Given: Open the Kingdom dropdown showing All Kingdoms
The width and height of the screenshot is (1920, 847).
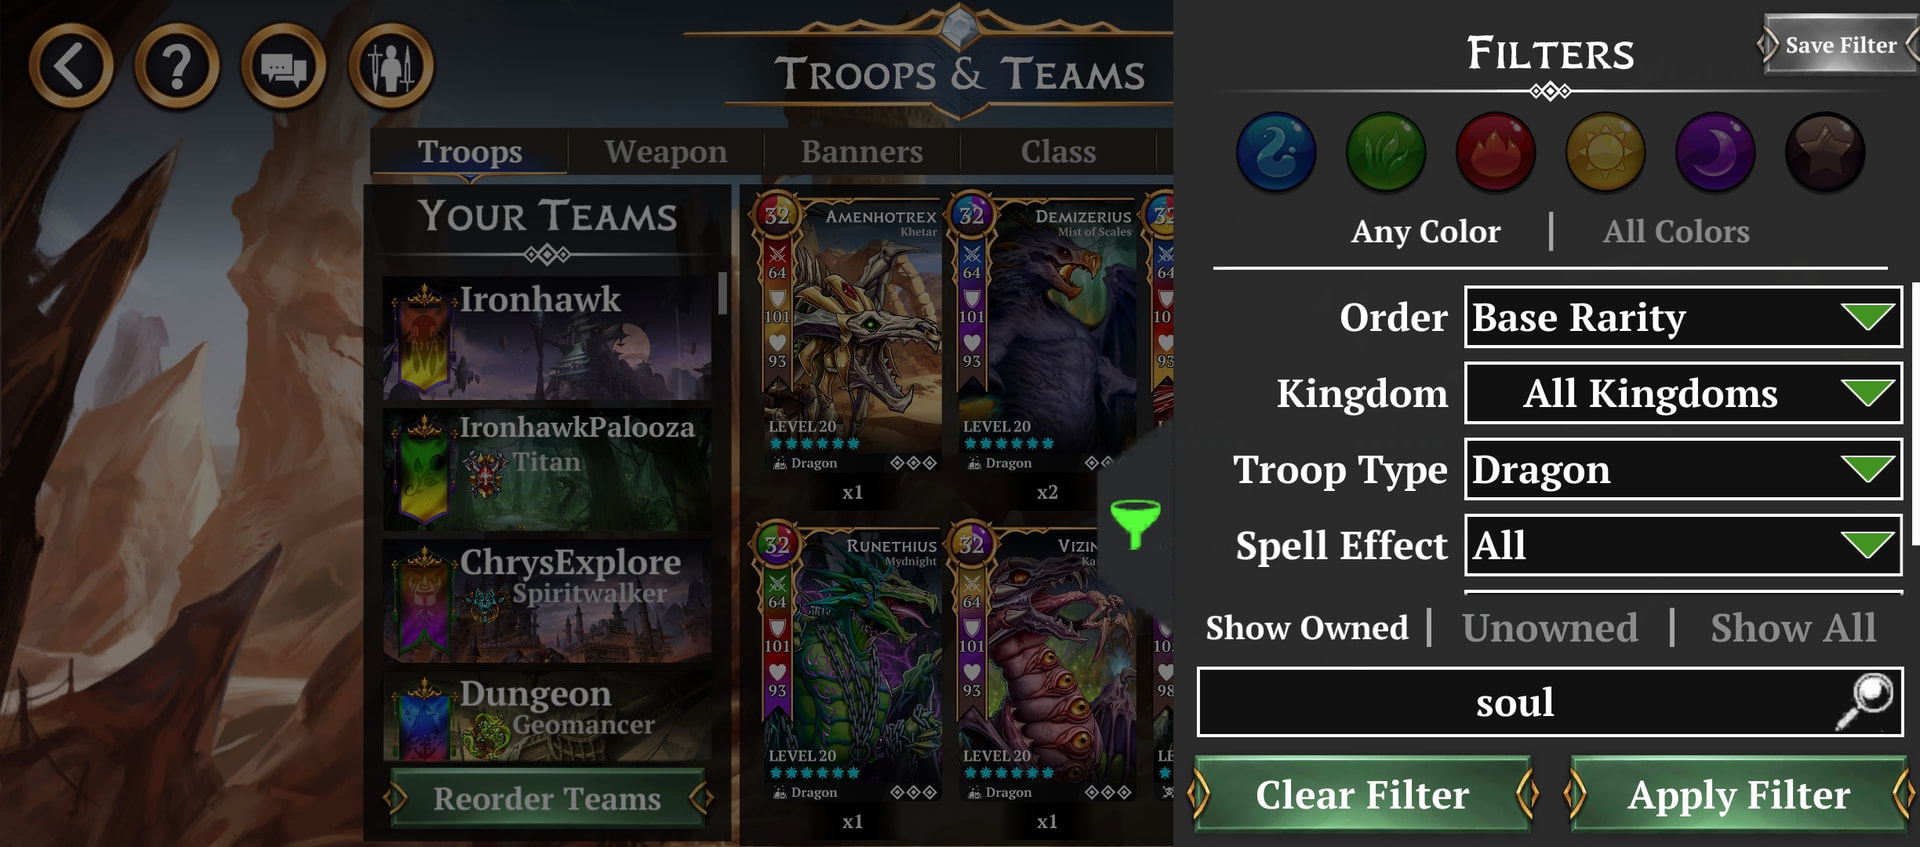Looking at the screenshot, I should pos(1683,393).
